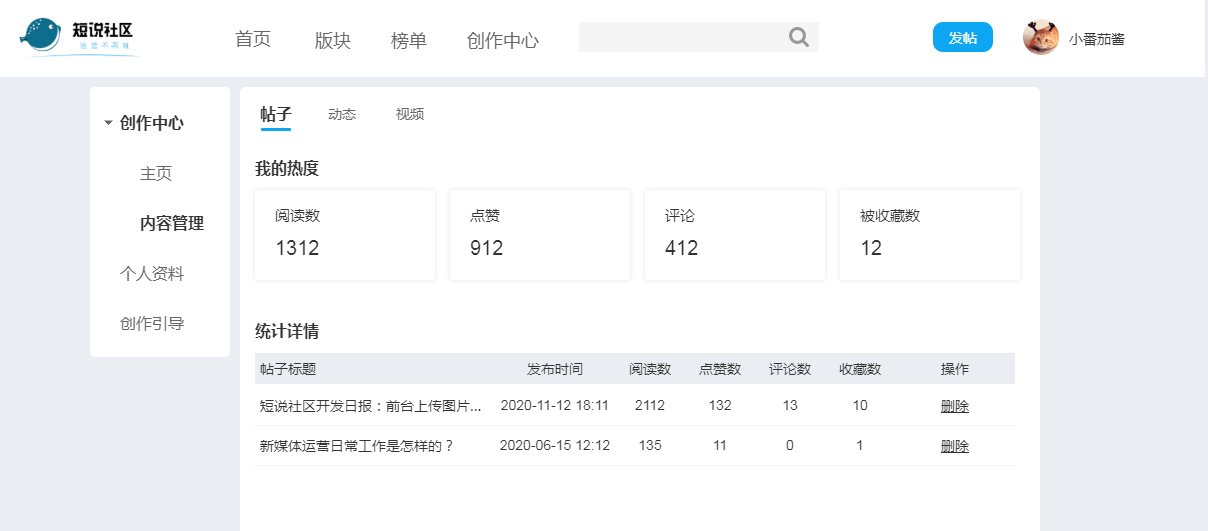The width and height of the screenshot is (1208, 531).
Task: Open 创作中心 in top navigation
Action: click(502, 40)
